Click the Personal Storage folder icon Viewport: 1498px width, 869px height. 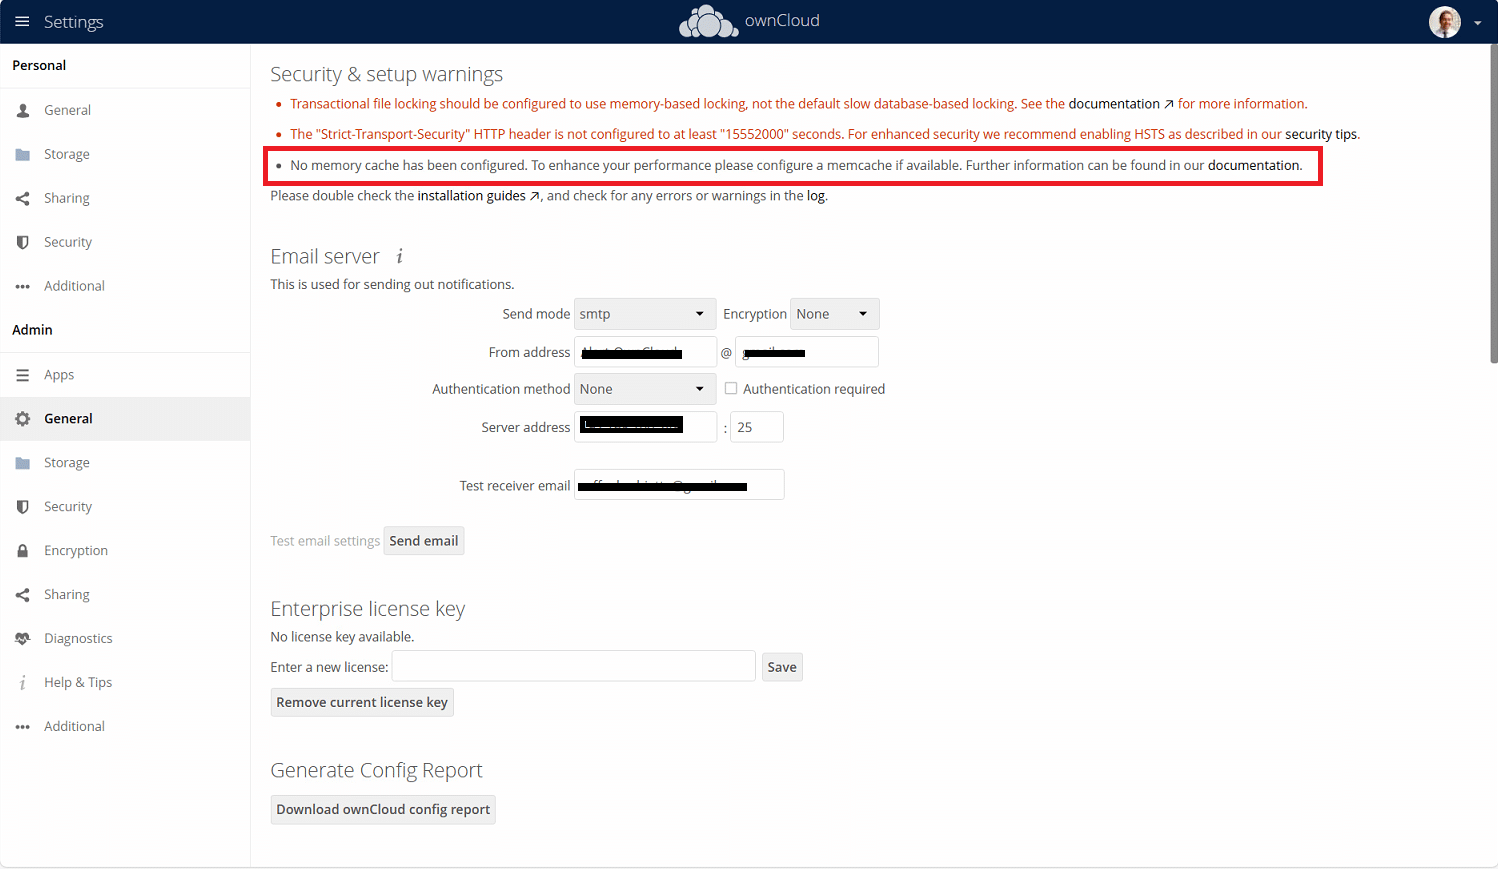23,155
